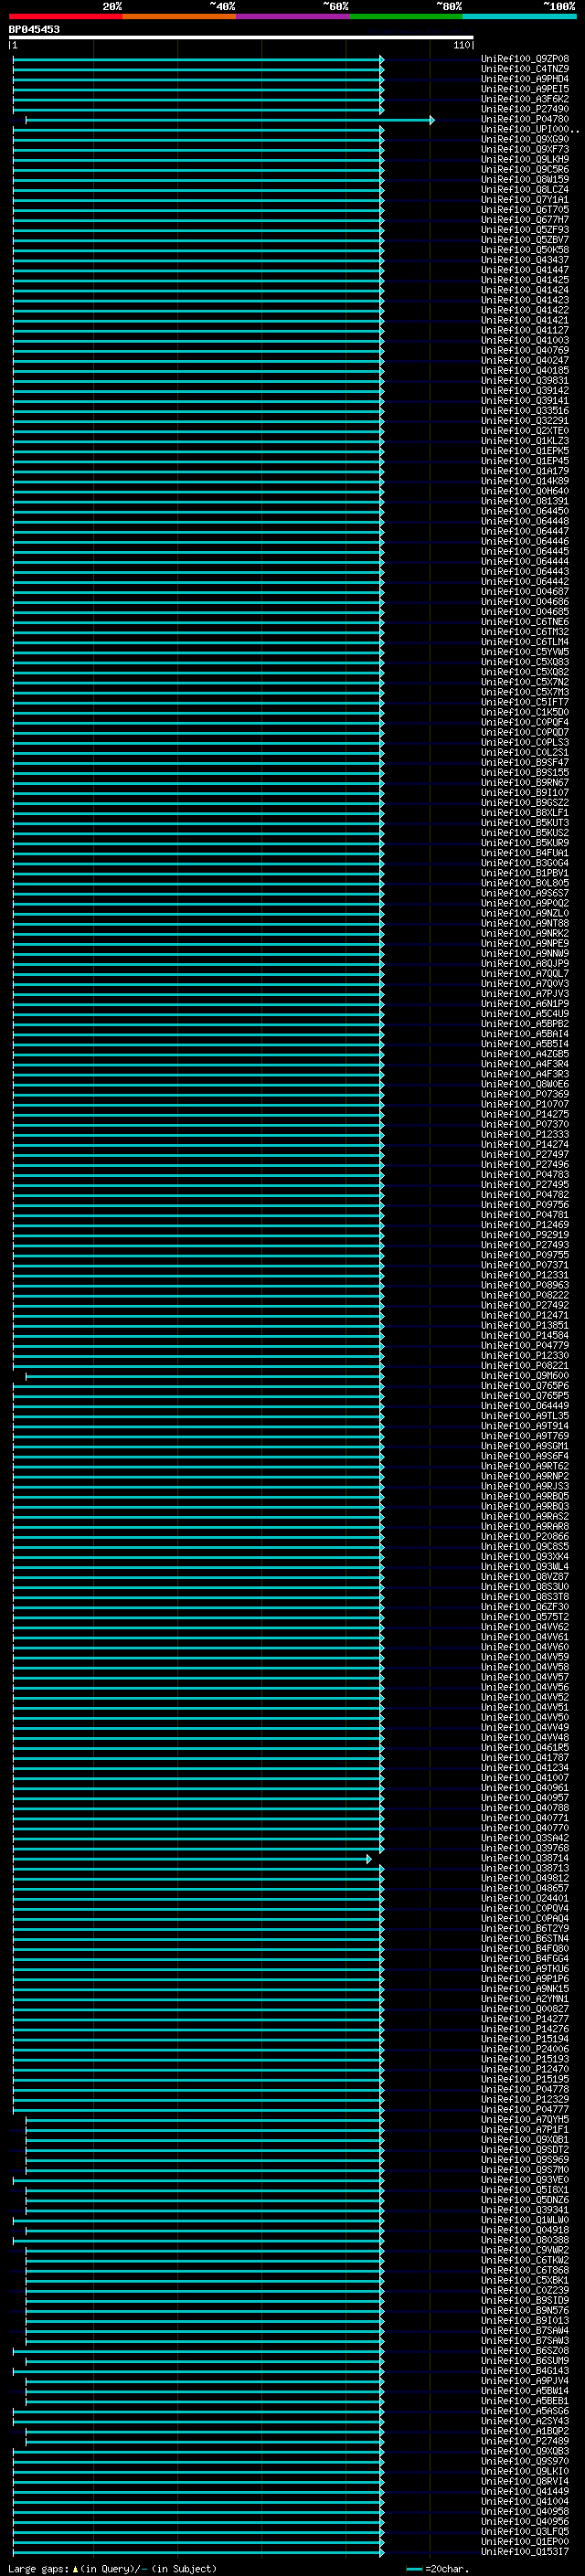
Task: Select the UniRef100_O49812 label
Action: pos(525,1878)
